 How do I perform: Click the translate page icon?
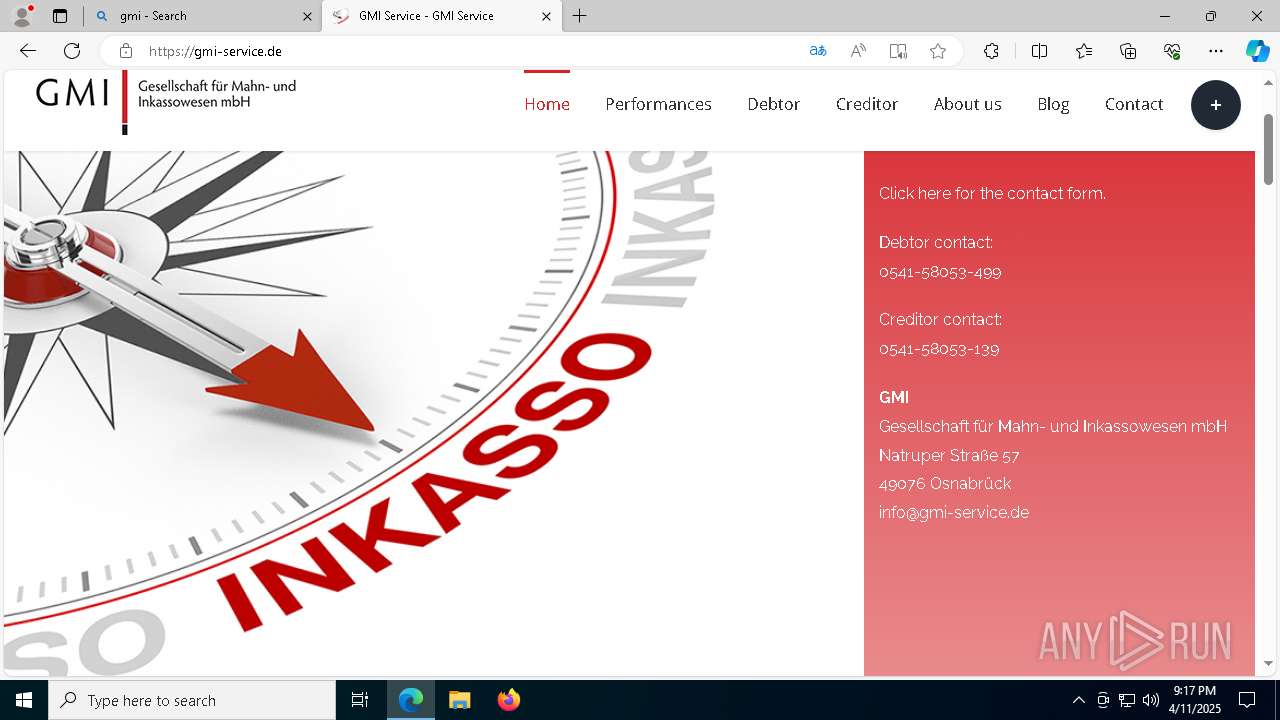[818, 51]
